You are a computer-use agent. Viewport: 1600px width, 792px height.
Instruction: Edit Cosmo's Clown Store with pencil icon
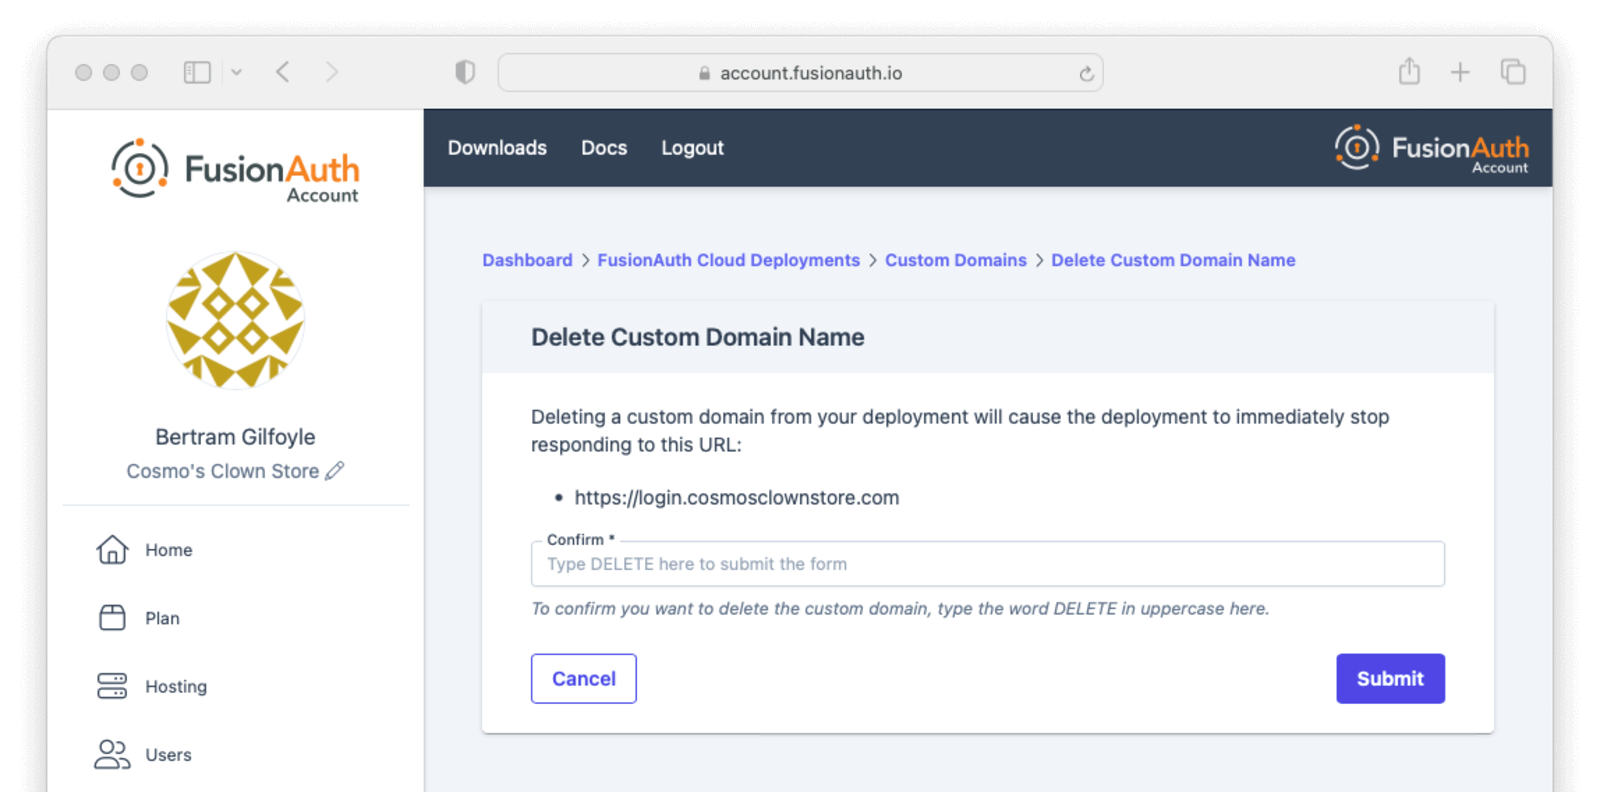coord(335,470)
